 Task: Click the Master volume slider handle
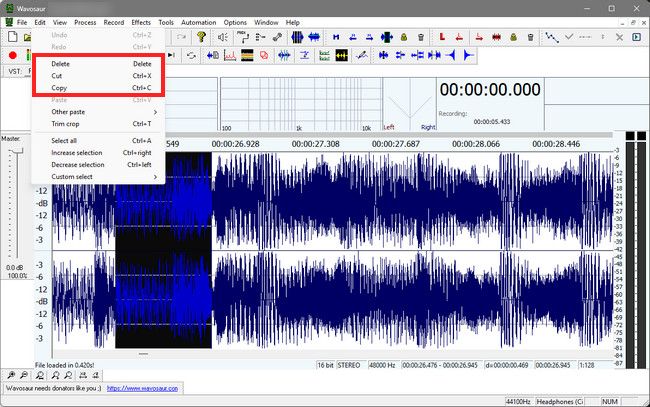[x=17, y=152]
